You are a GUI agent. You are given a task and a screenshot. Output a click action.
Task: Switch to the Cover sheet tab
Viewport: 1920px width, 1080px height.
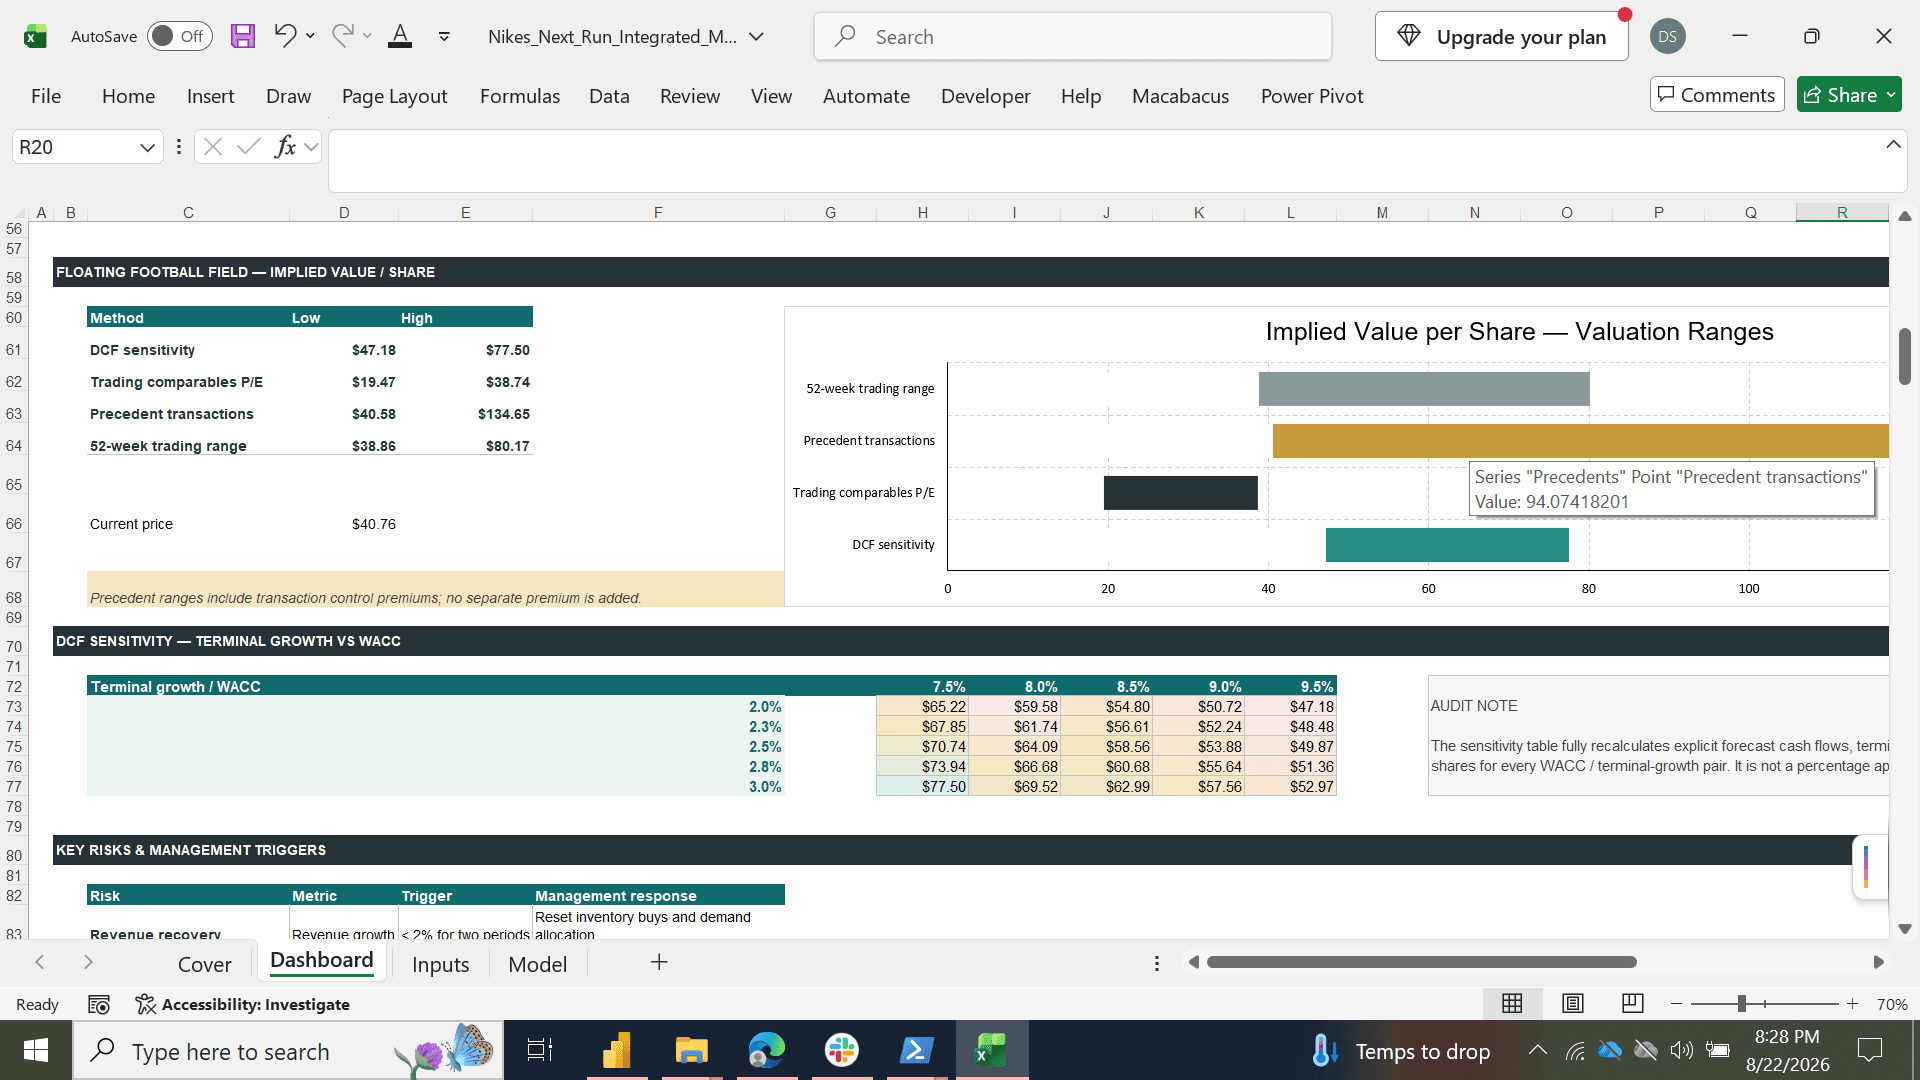tap(204, 964)
